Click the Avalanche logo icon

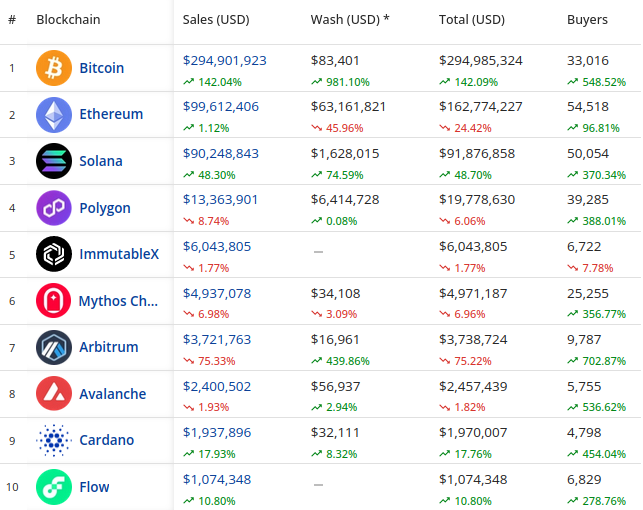tap(54, 394)
